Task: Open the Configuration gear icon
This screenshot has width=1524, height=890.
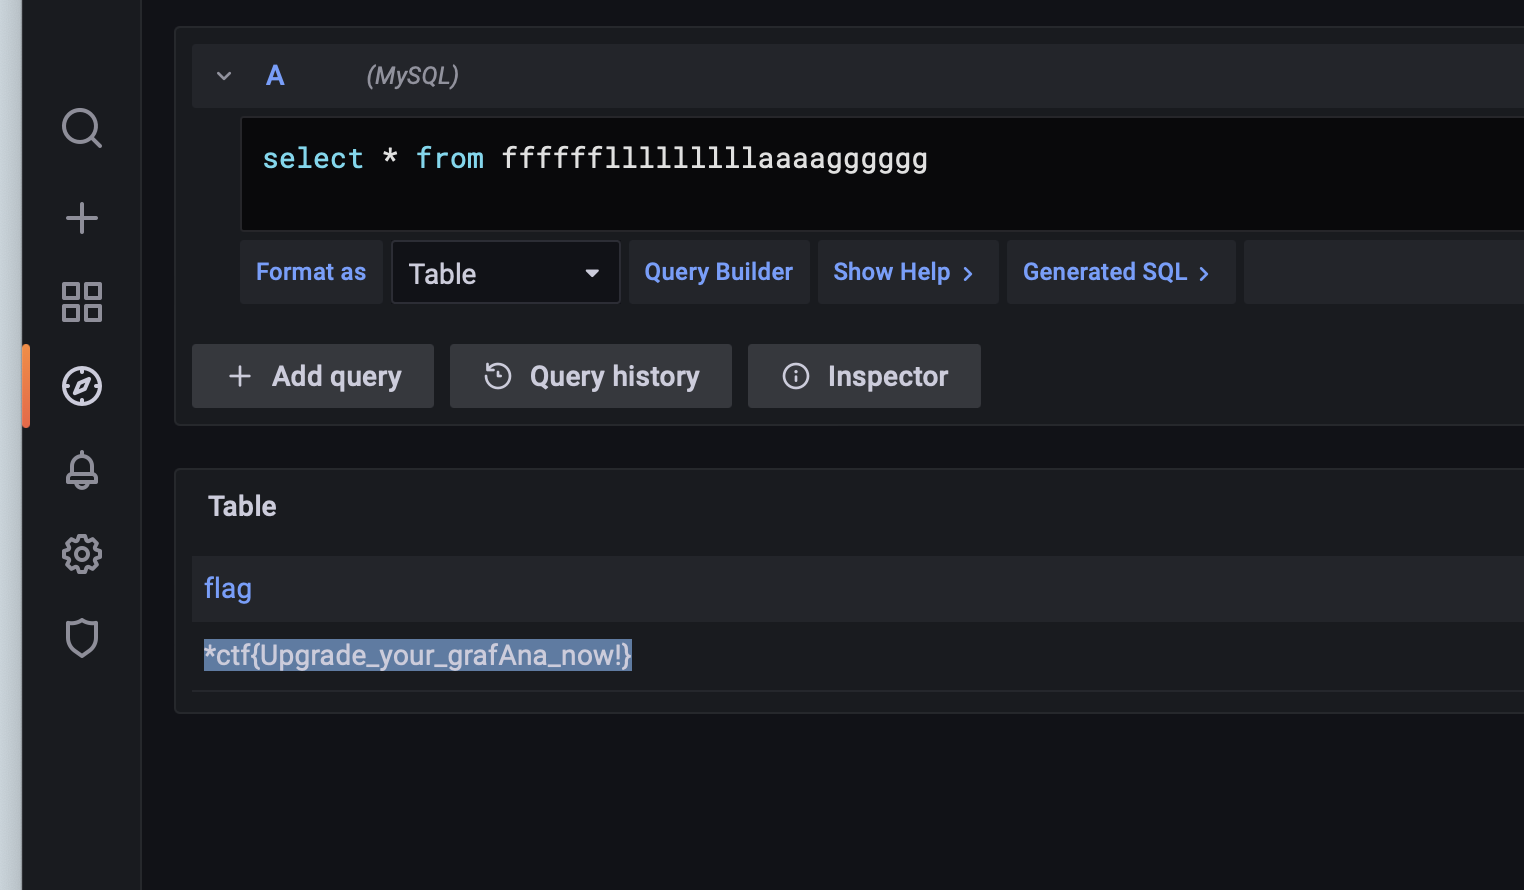Action: pos(82,554)
